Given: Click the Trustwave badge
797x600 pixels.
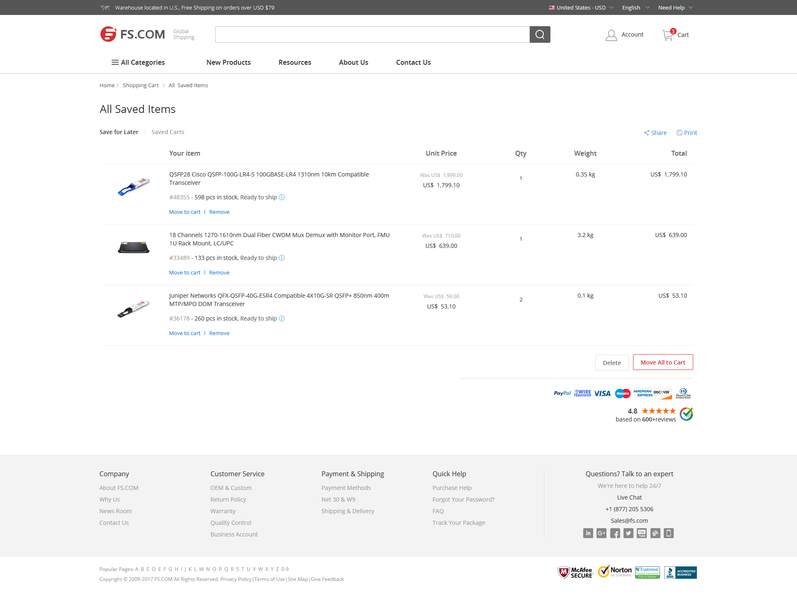Looking at the screenshot, I should (x=647, y=572).
